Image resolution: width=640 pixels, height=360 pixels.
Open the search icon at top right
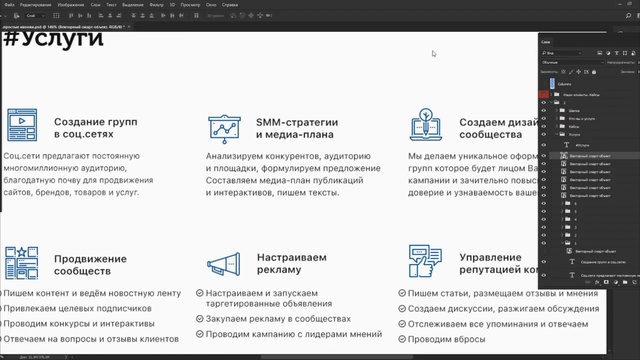pos(628,16)
